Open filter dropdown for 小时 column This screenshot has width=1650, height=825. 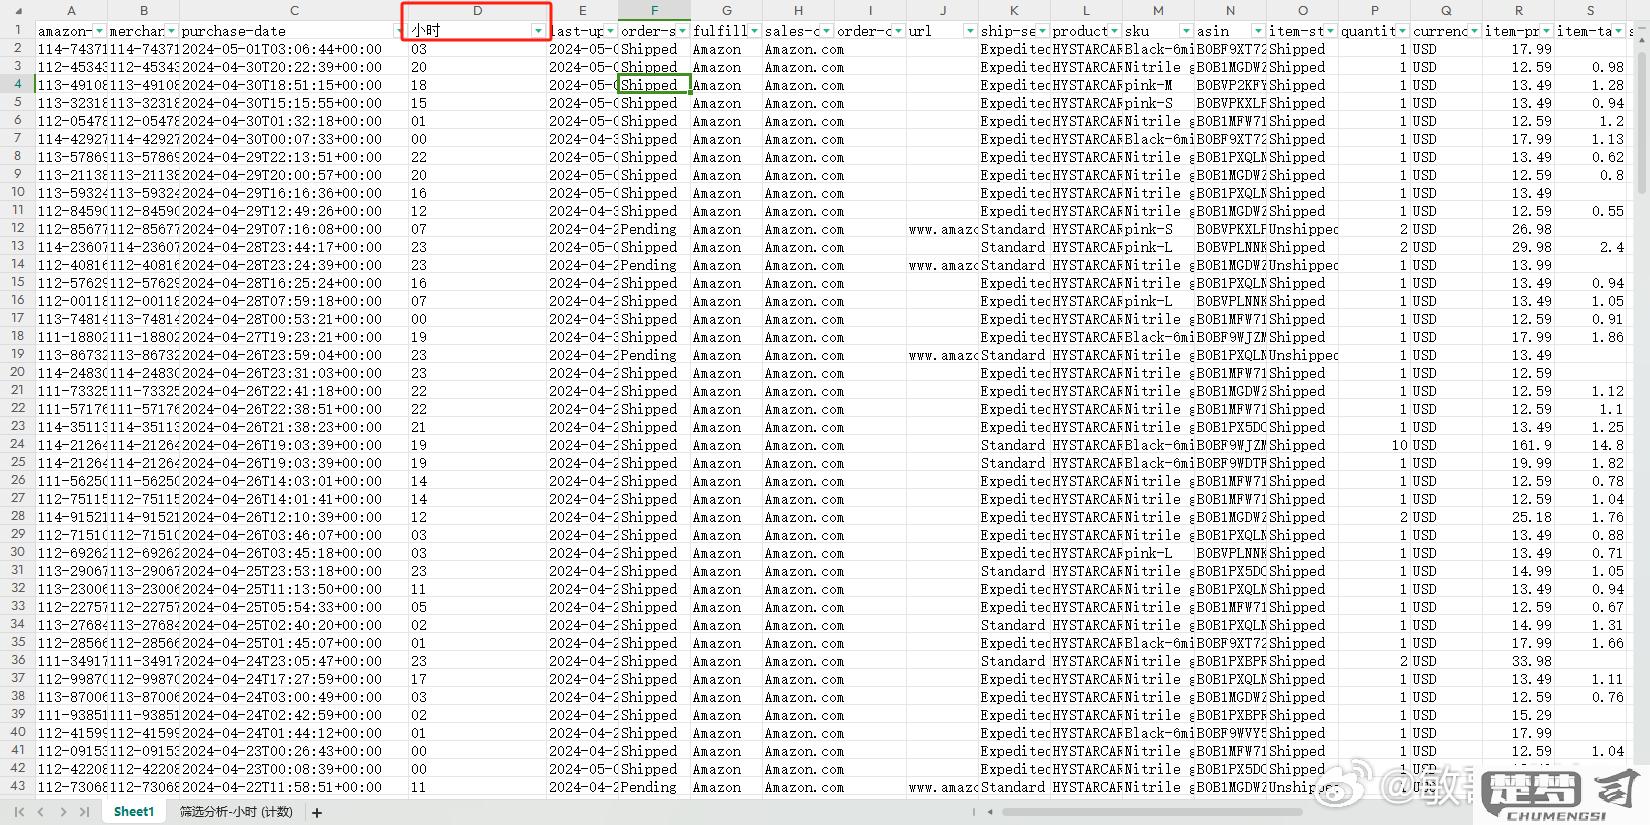pyautogui.click(x=539, y=31)
